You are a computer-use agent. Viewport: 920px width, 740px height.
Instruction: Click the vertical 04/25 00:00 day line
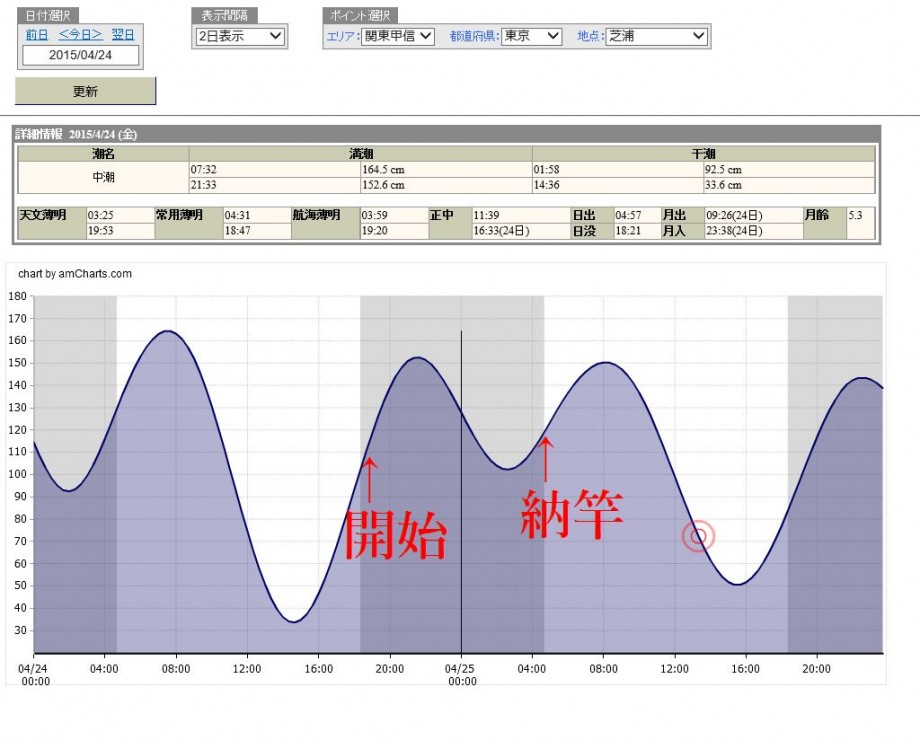pyautogui.click(x=461, y=492)
